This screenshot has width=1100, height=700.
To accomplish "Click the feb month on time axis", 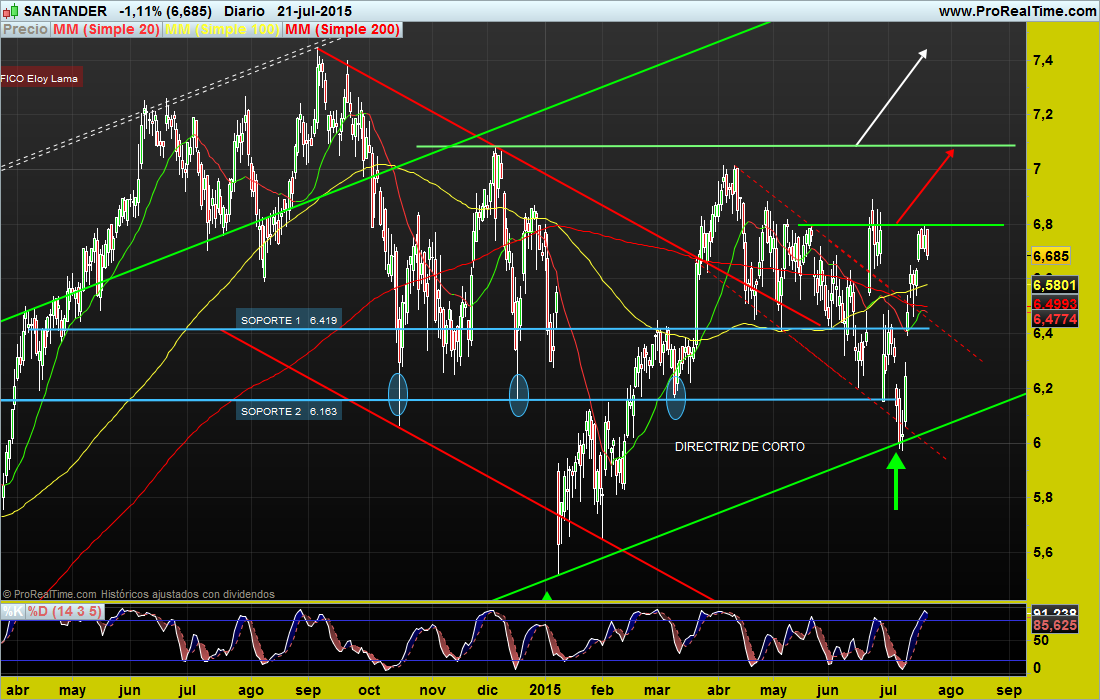I will [x=602, y=690].
